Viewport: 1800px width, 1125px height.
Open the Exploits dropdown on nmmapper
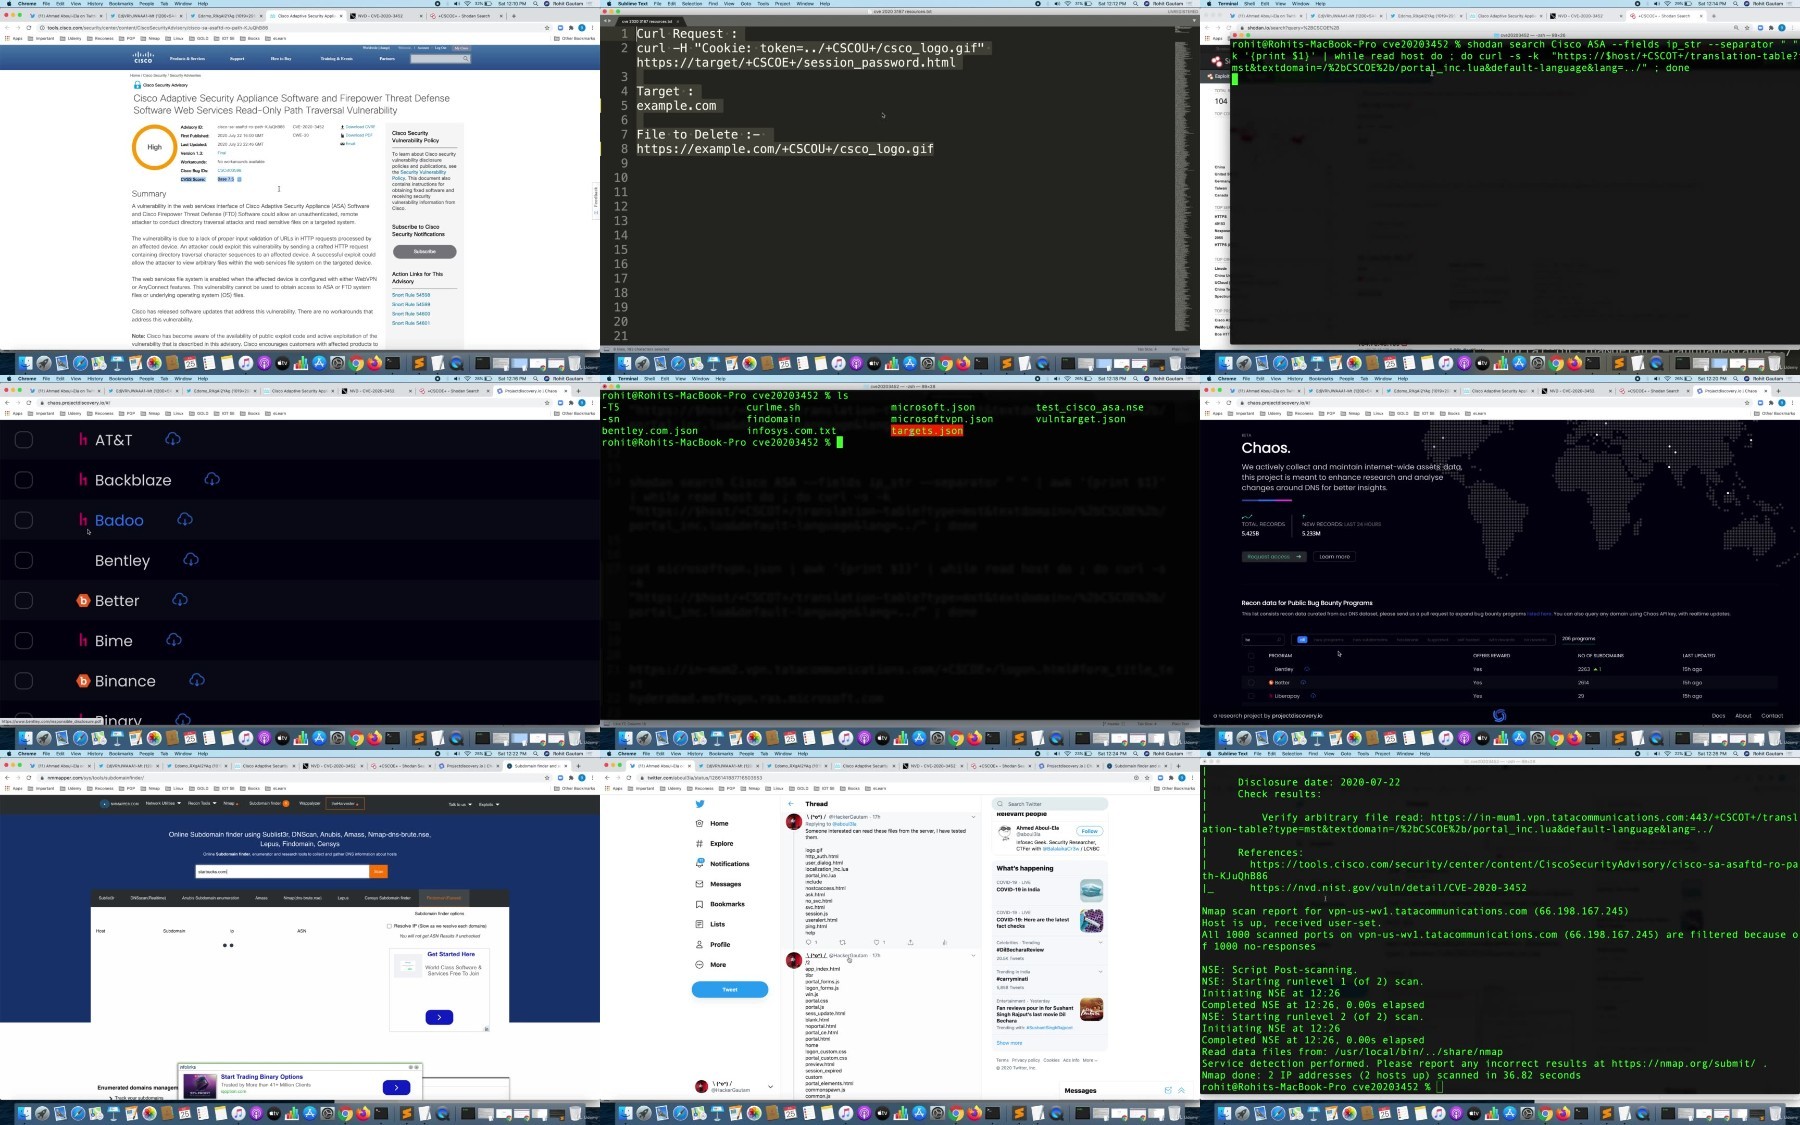click(488, 804)
